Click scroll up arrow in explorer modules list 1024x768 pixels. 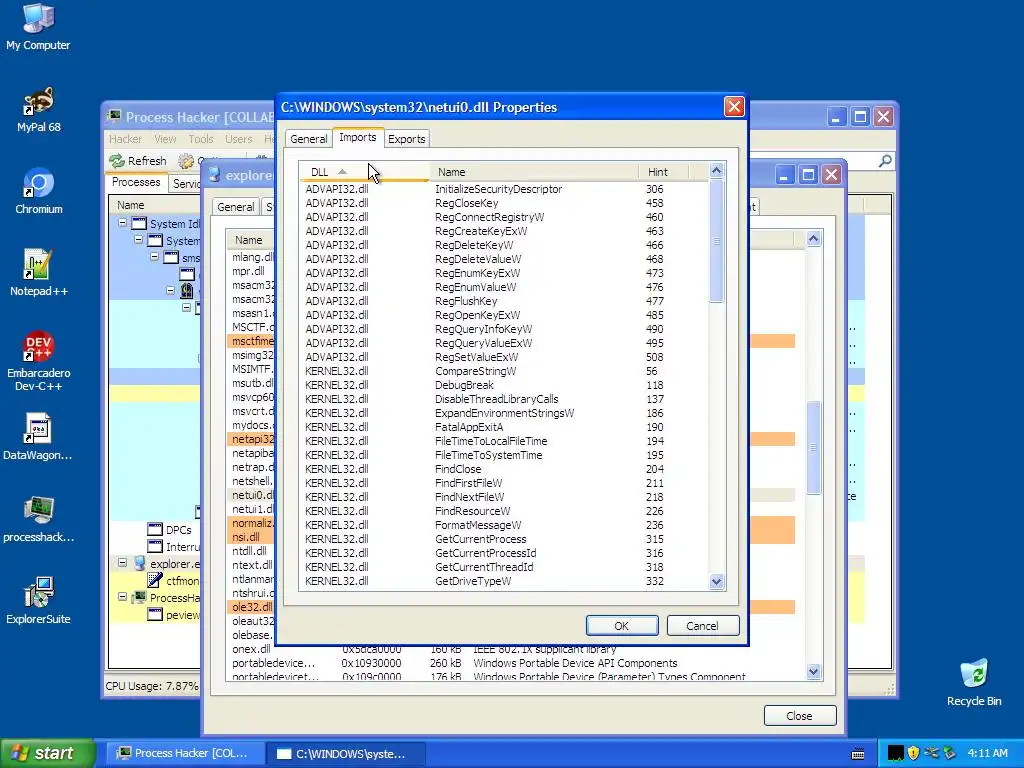pyautogui.click(x=814, y=239)
